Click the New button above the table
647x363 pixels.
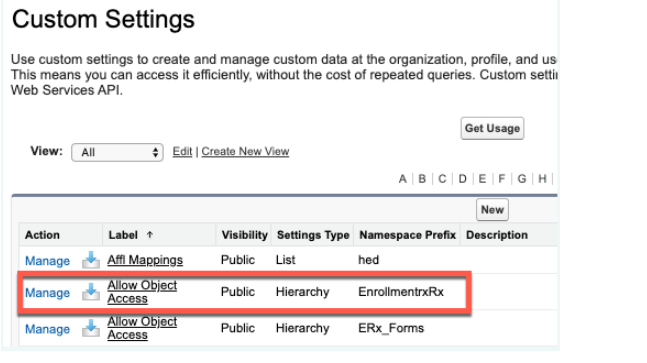[x=492, y=210]
